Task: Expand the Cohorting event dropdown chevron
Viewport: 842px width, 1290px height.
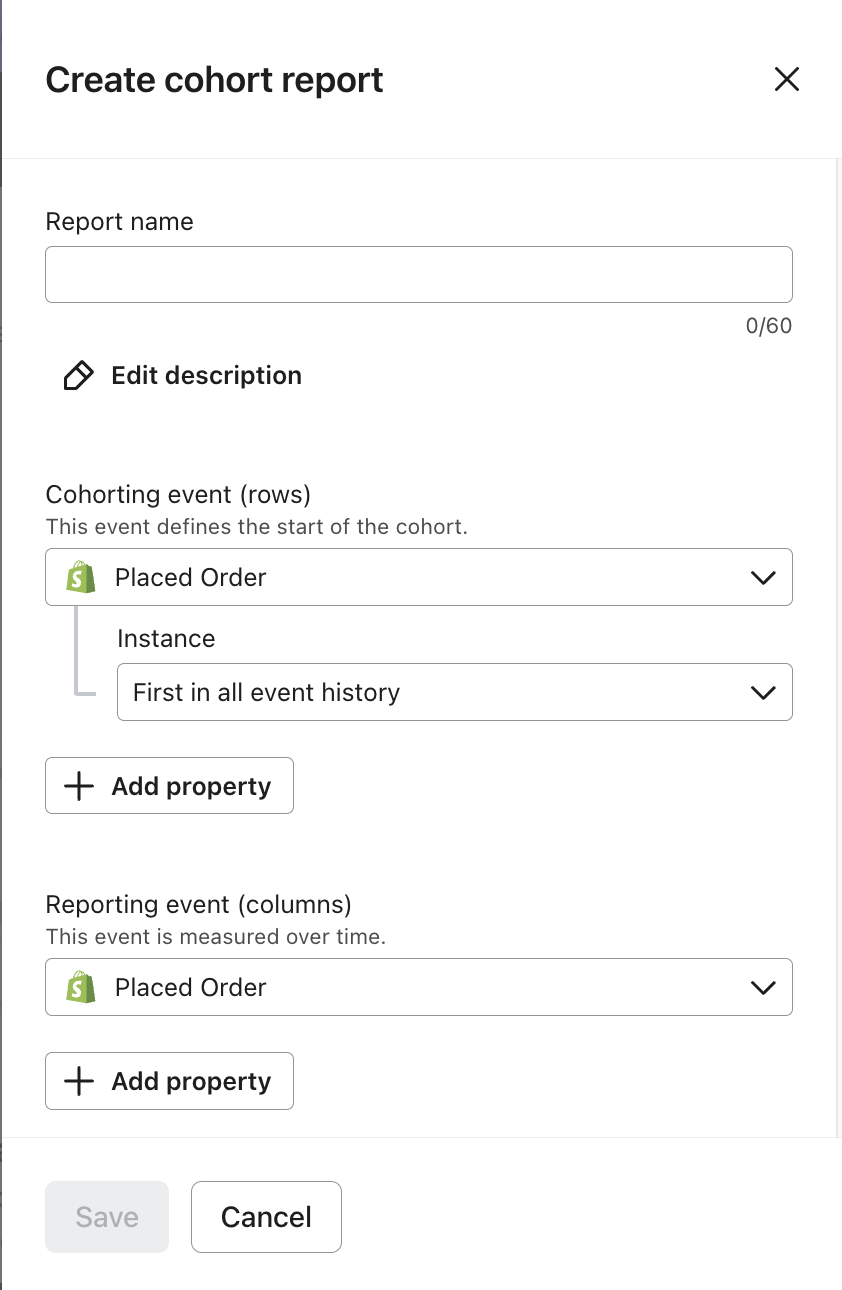Action: tap(763, 578)
